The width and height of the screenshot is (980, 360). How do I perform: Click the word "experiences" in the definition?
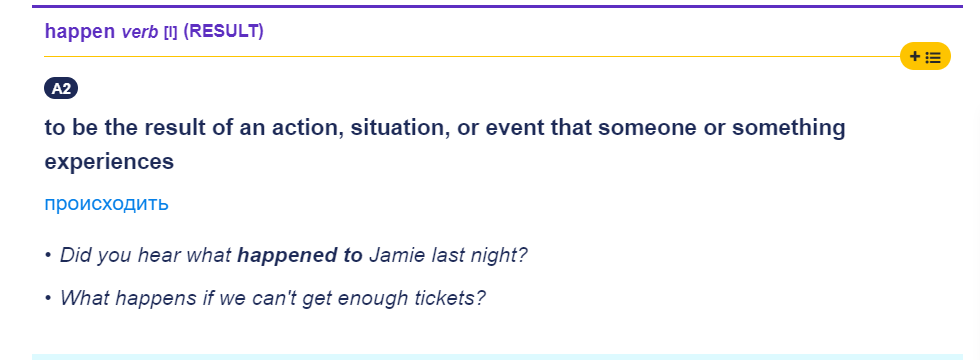pos(109,162)
